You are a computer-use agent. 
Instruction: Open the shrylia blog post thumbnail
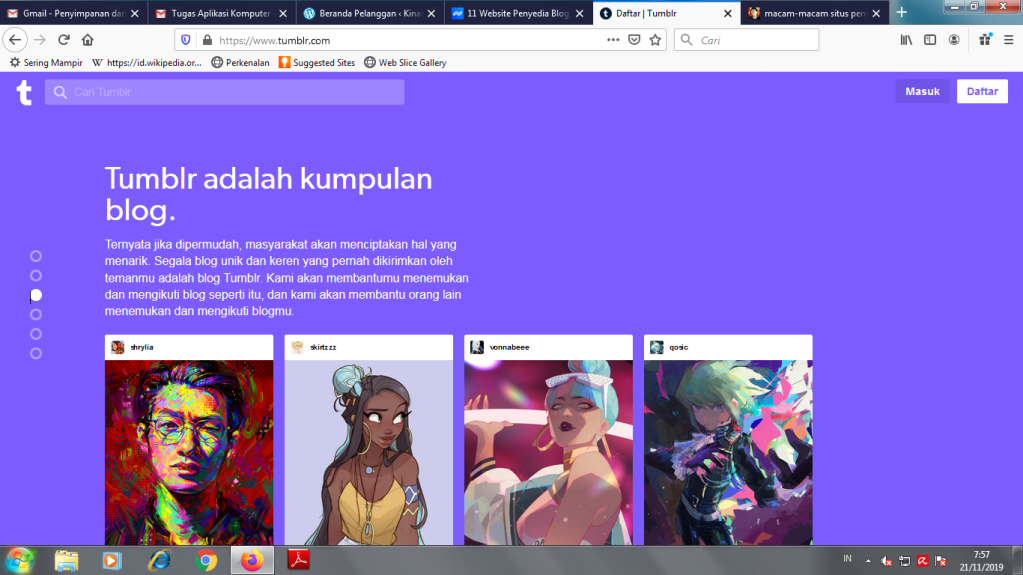coord(189,450)
